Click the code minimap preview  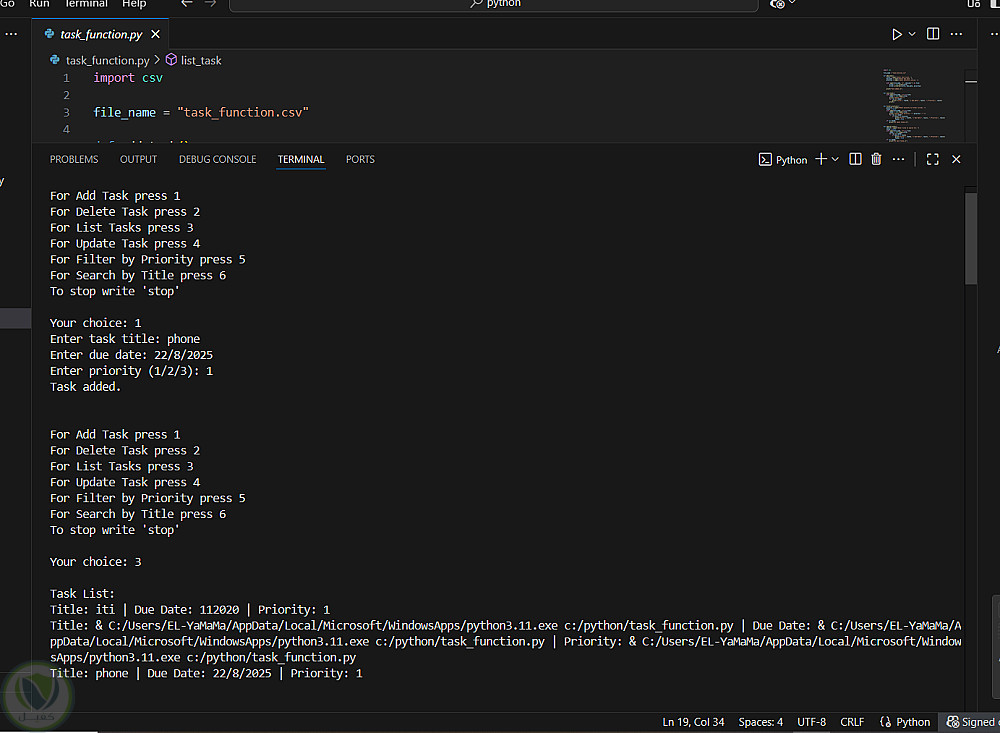(x=913, y=105)
